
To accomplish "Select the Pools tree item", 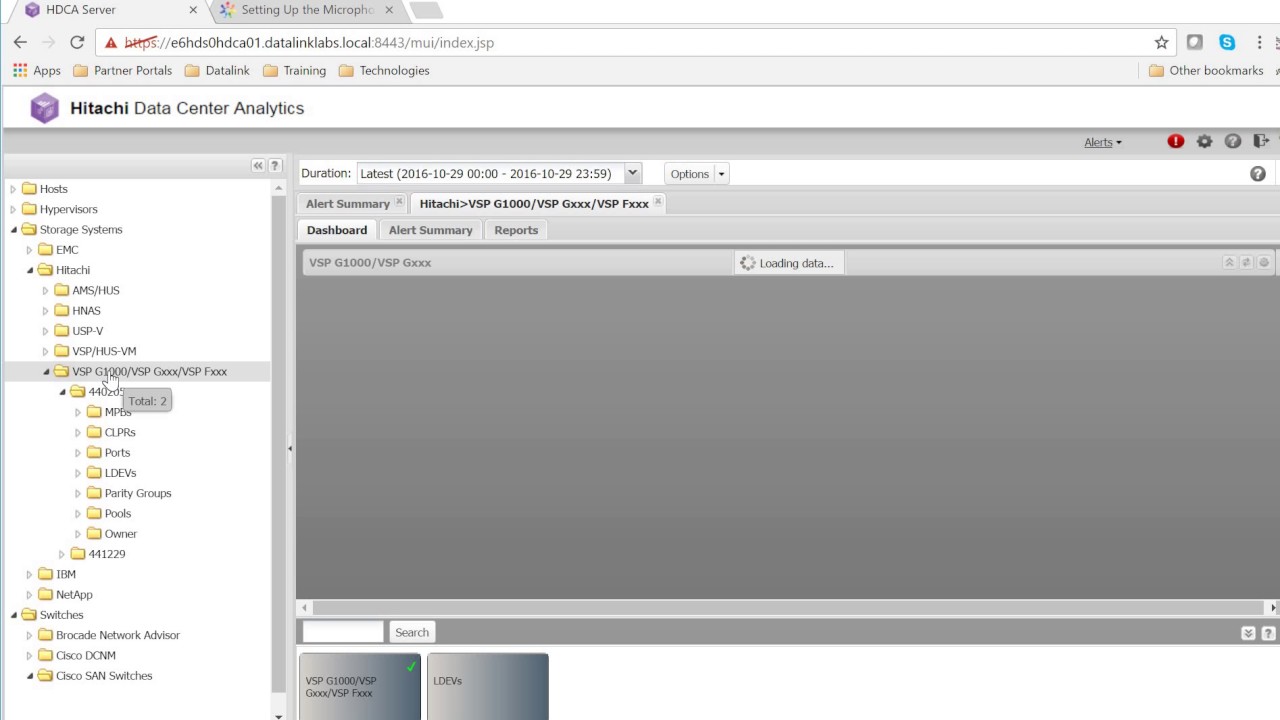I will point(118,514).
